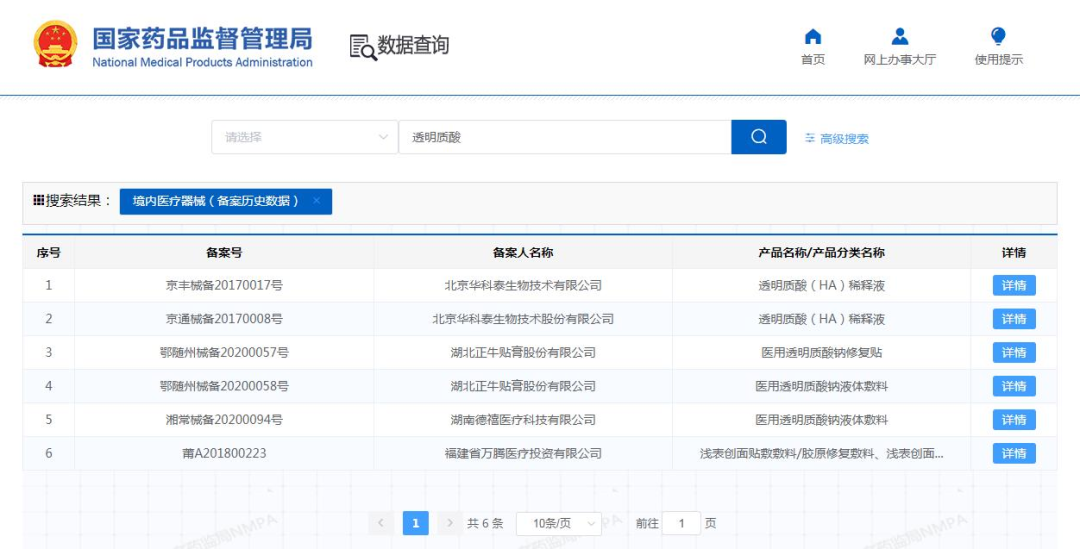Click the magnifier search button
Screen dimensions: 1080x549
point(758,137)
